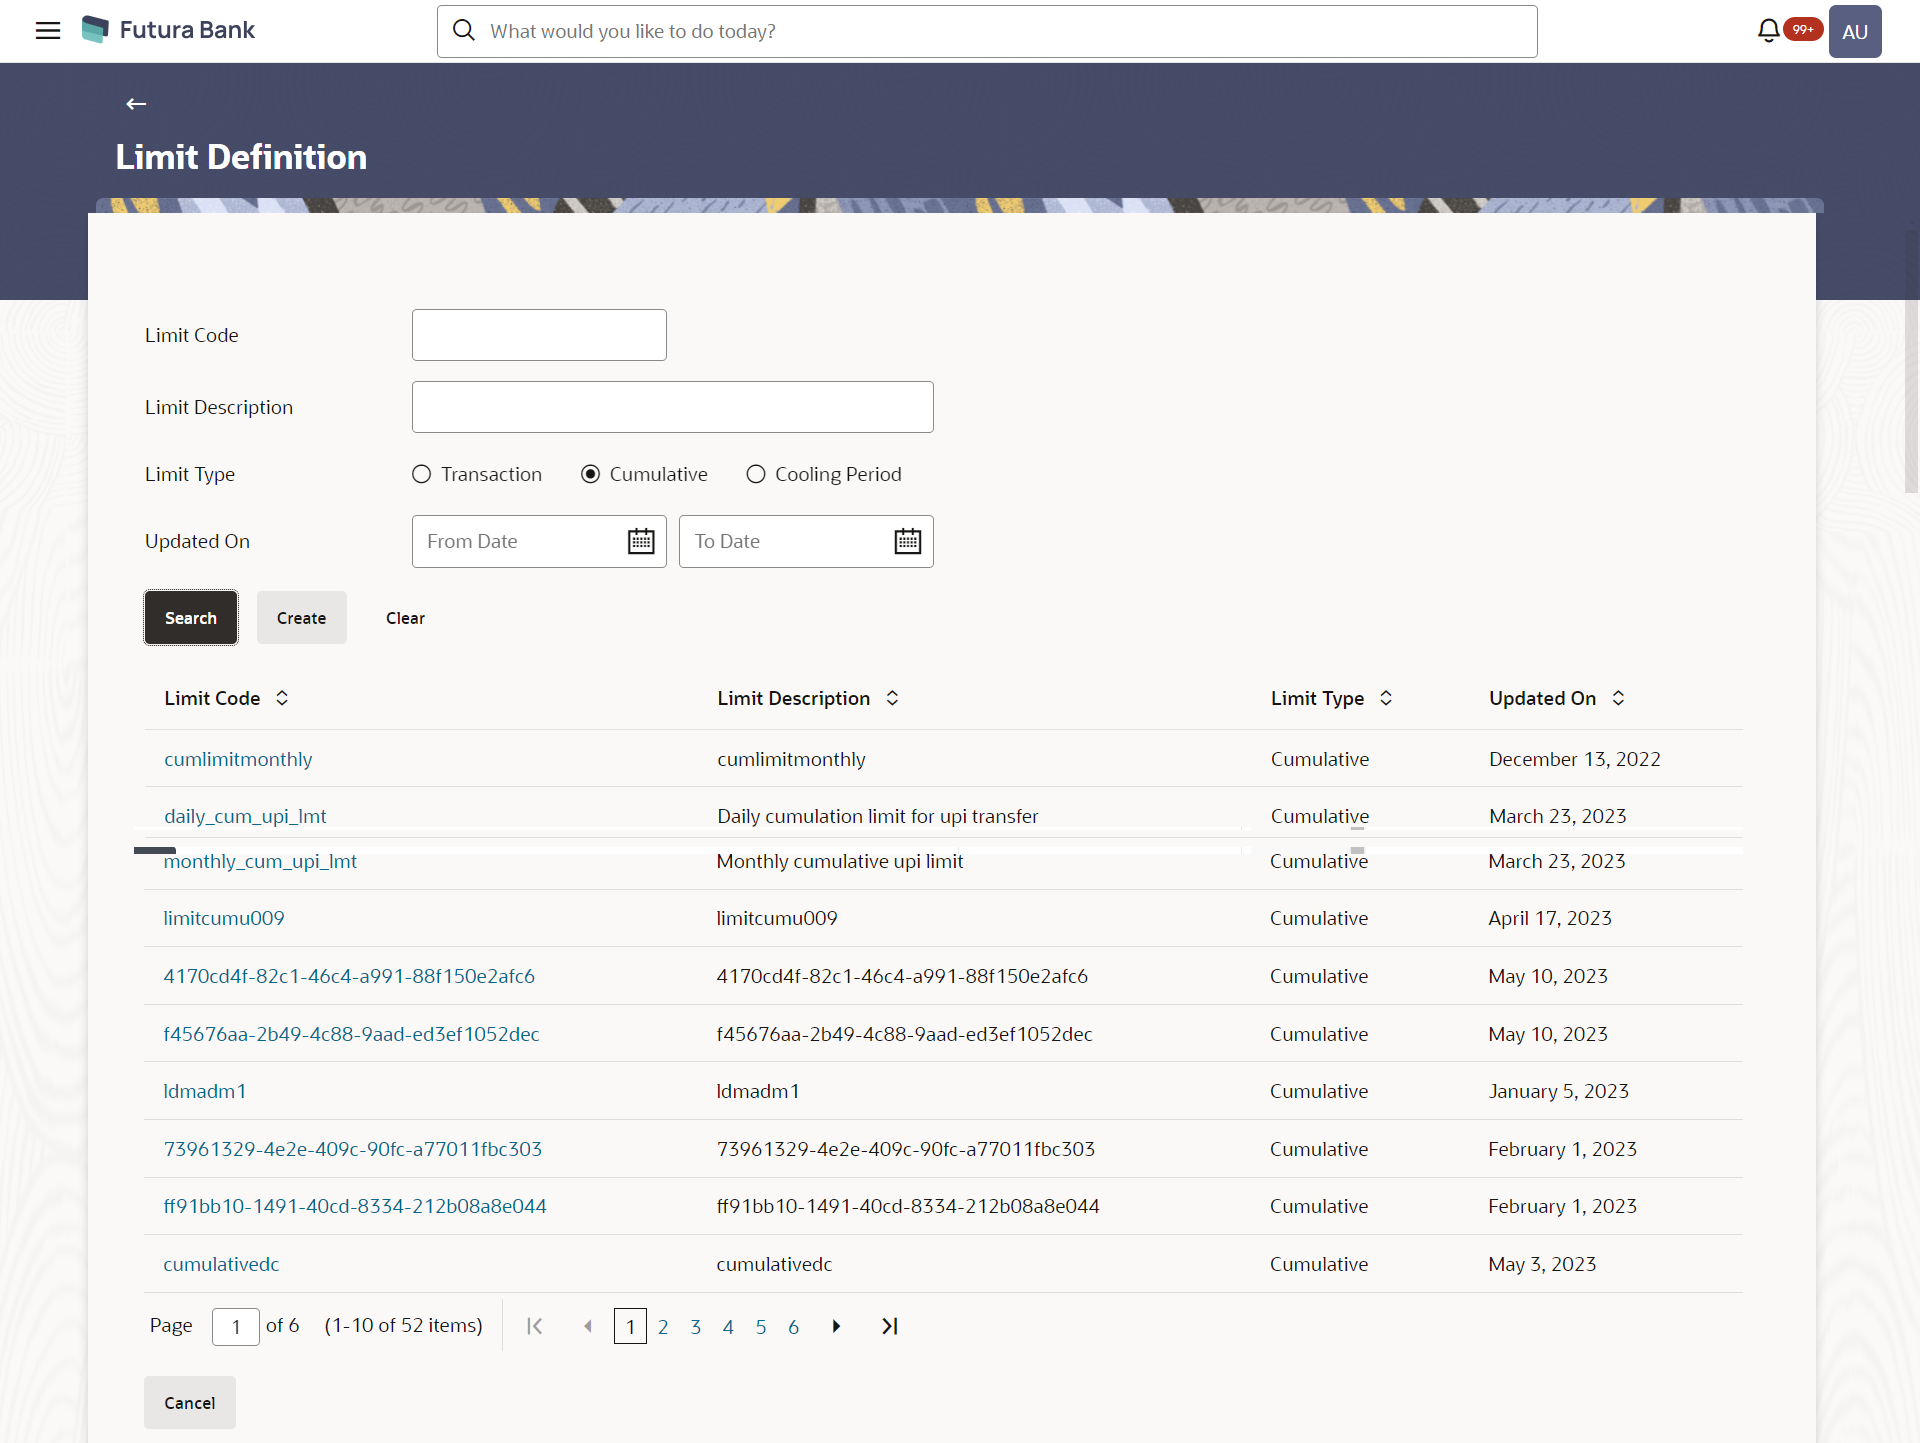Screen dimensions: 1920x1443
Task: Select the Cumulative limit type radio
Action: point(591,474)
